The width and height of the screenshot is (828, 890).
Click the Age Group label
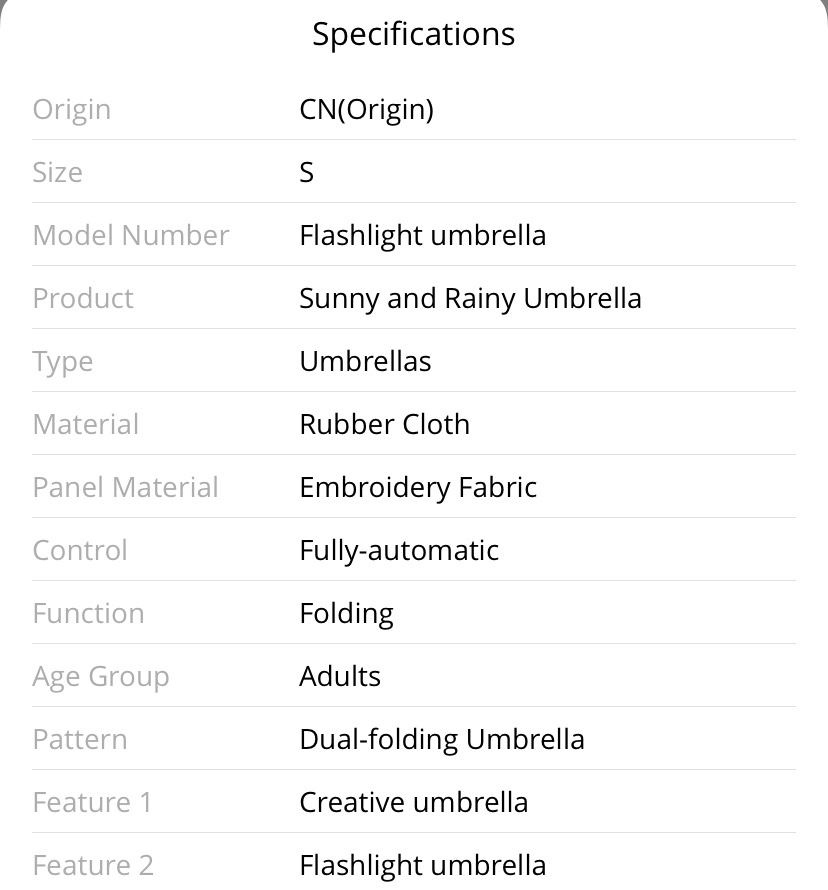click(101, 677)
